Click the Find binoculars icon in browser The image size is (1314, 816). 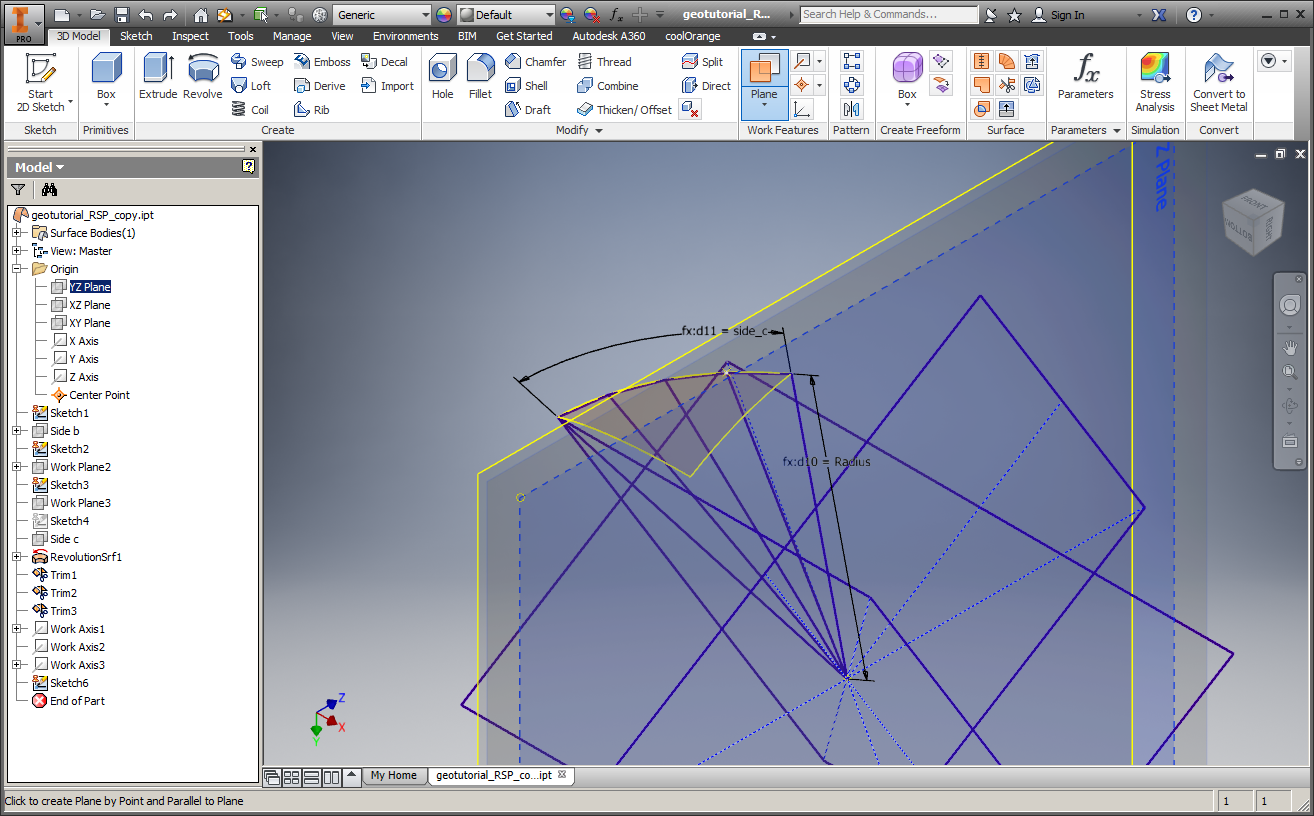point(49,190)
